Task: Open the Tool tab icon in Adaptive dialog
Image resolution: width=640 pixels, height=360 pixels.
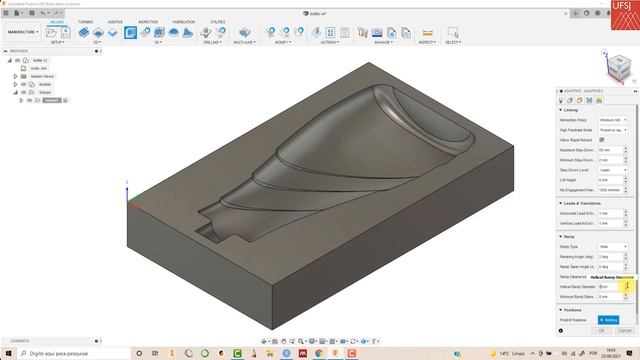Action: click(x=561, y=100)
